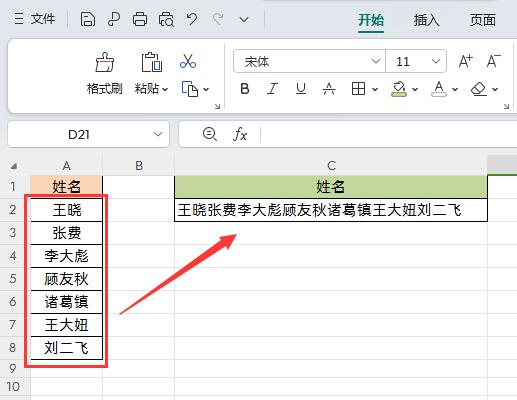This screenshot has width=517, height=400.
Task: Click the Save icon in quick toolbar
Action: pos(88,19)
